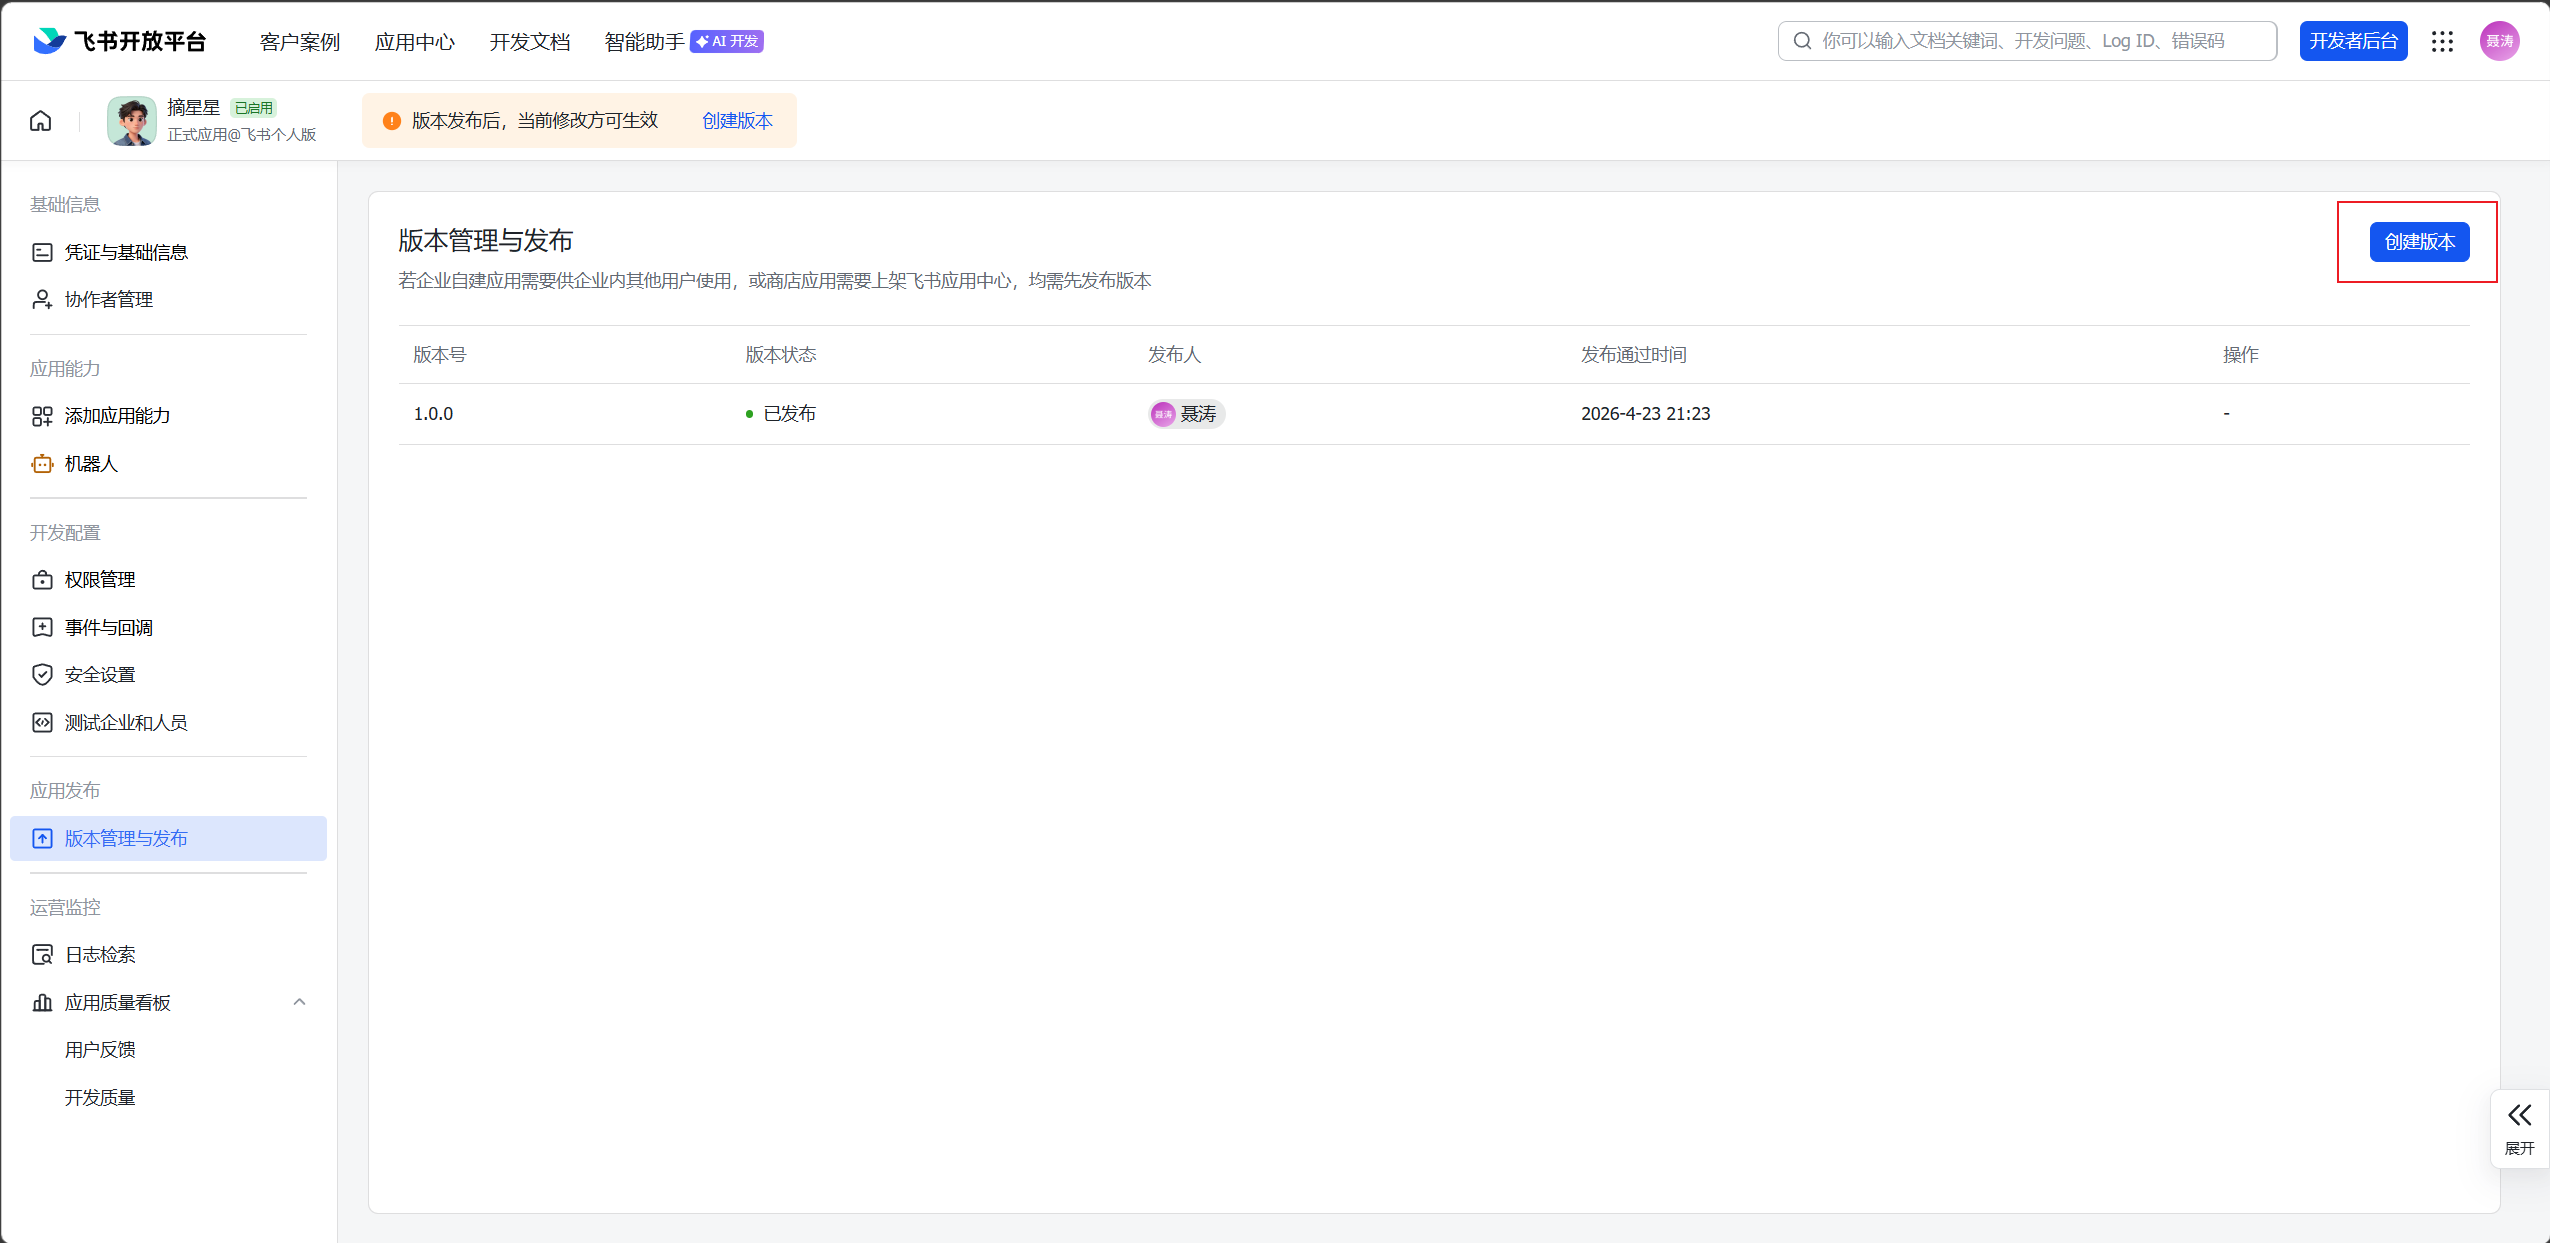Open the nine-dot apps grid icon

pos(2442,41)
